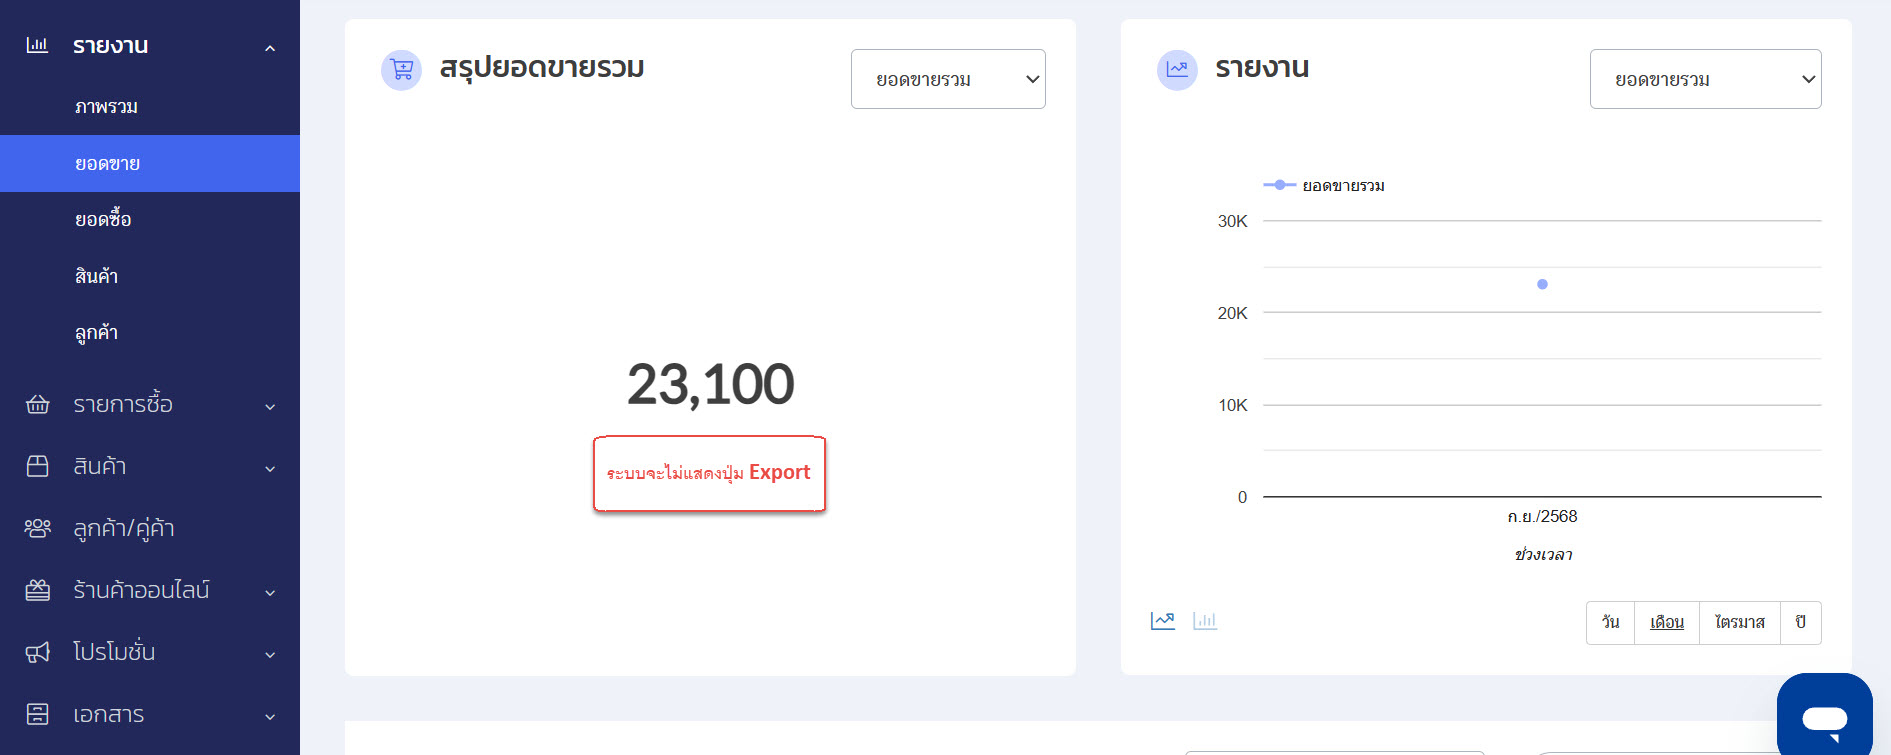
Task: Open the ลูกค้า report submenu link
Action: (96, 333)
